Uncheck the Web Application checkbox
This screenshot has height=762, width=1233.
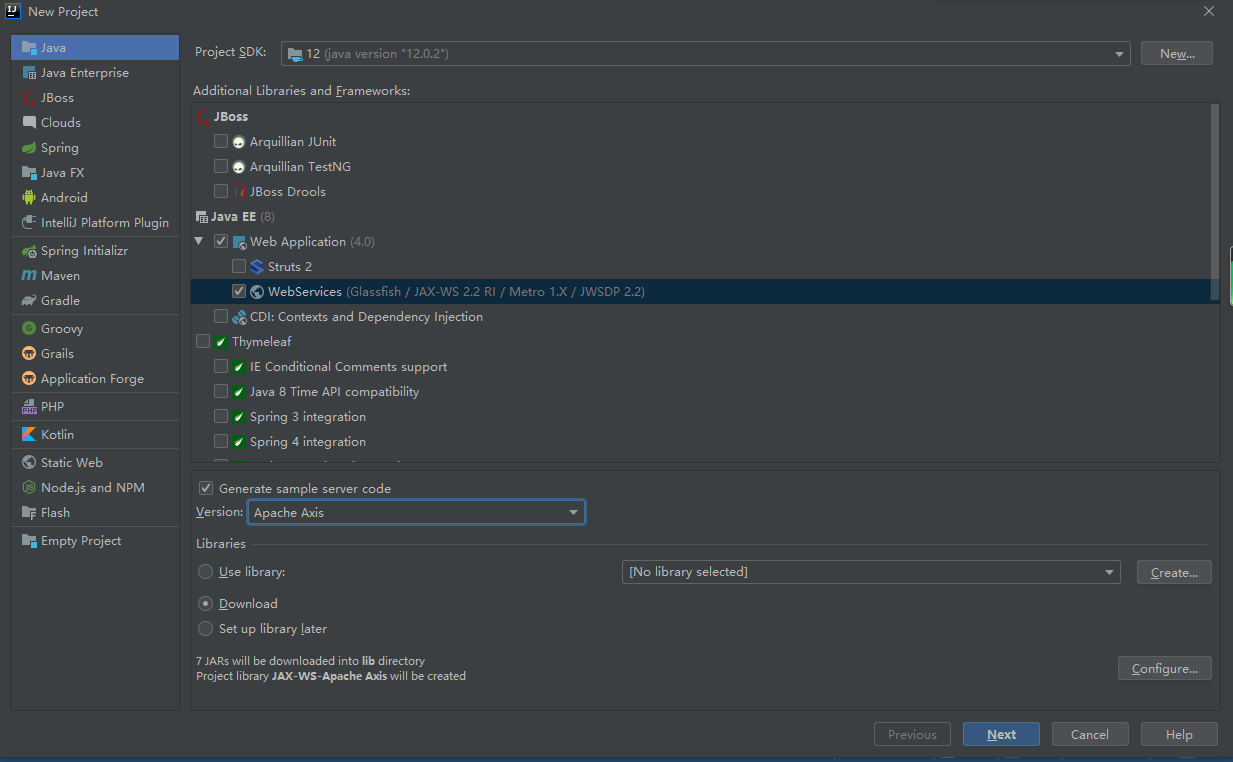pyautogui.click(x=221, y=241)
